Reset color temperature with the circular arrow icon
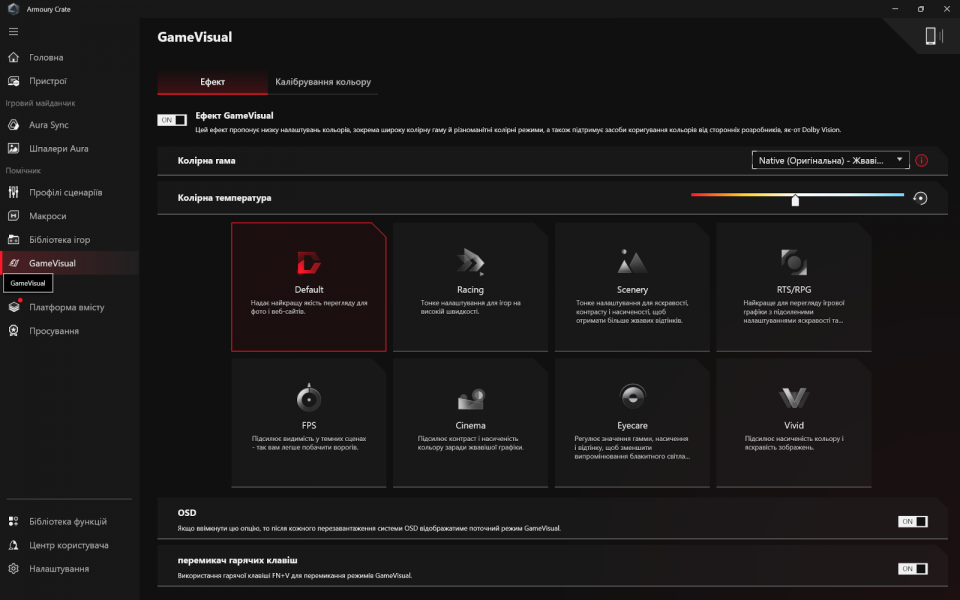The image size is (960, 600). click(920, 198)
